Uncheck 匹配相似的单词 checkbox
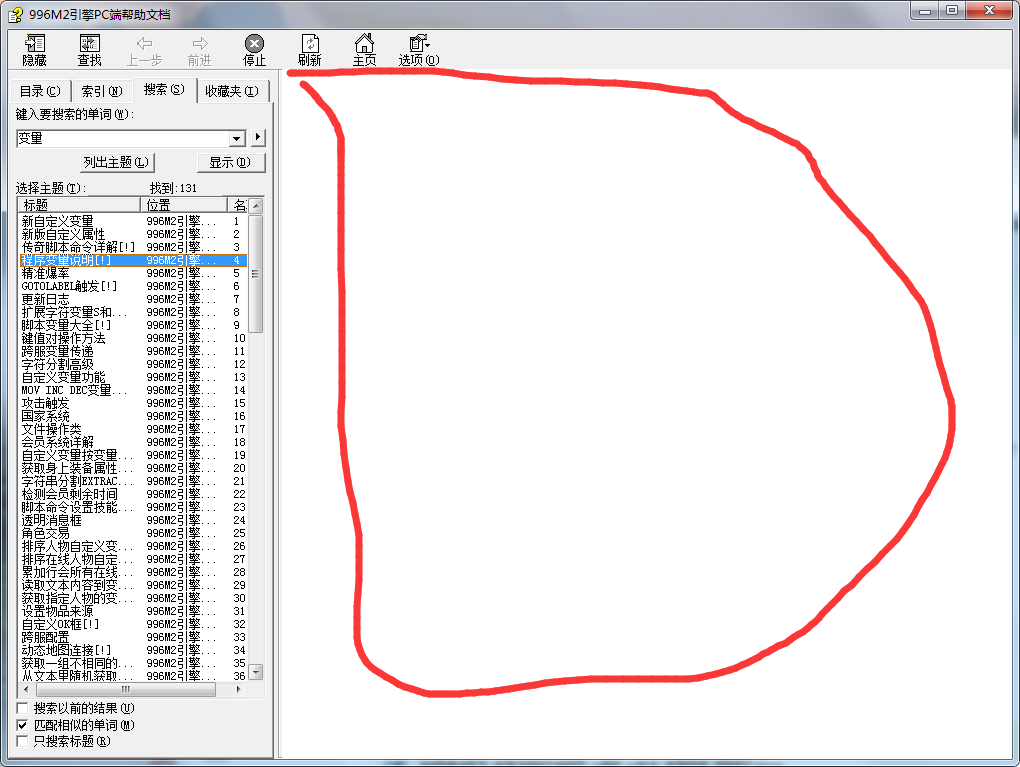The image size is (1020, 767). coord(23,724)
